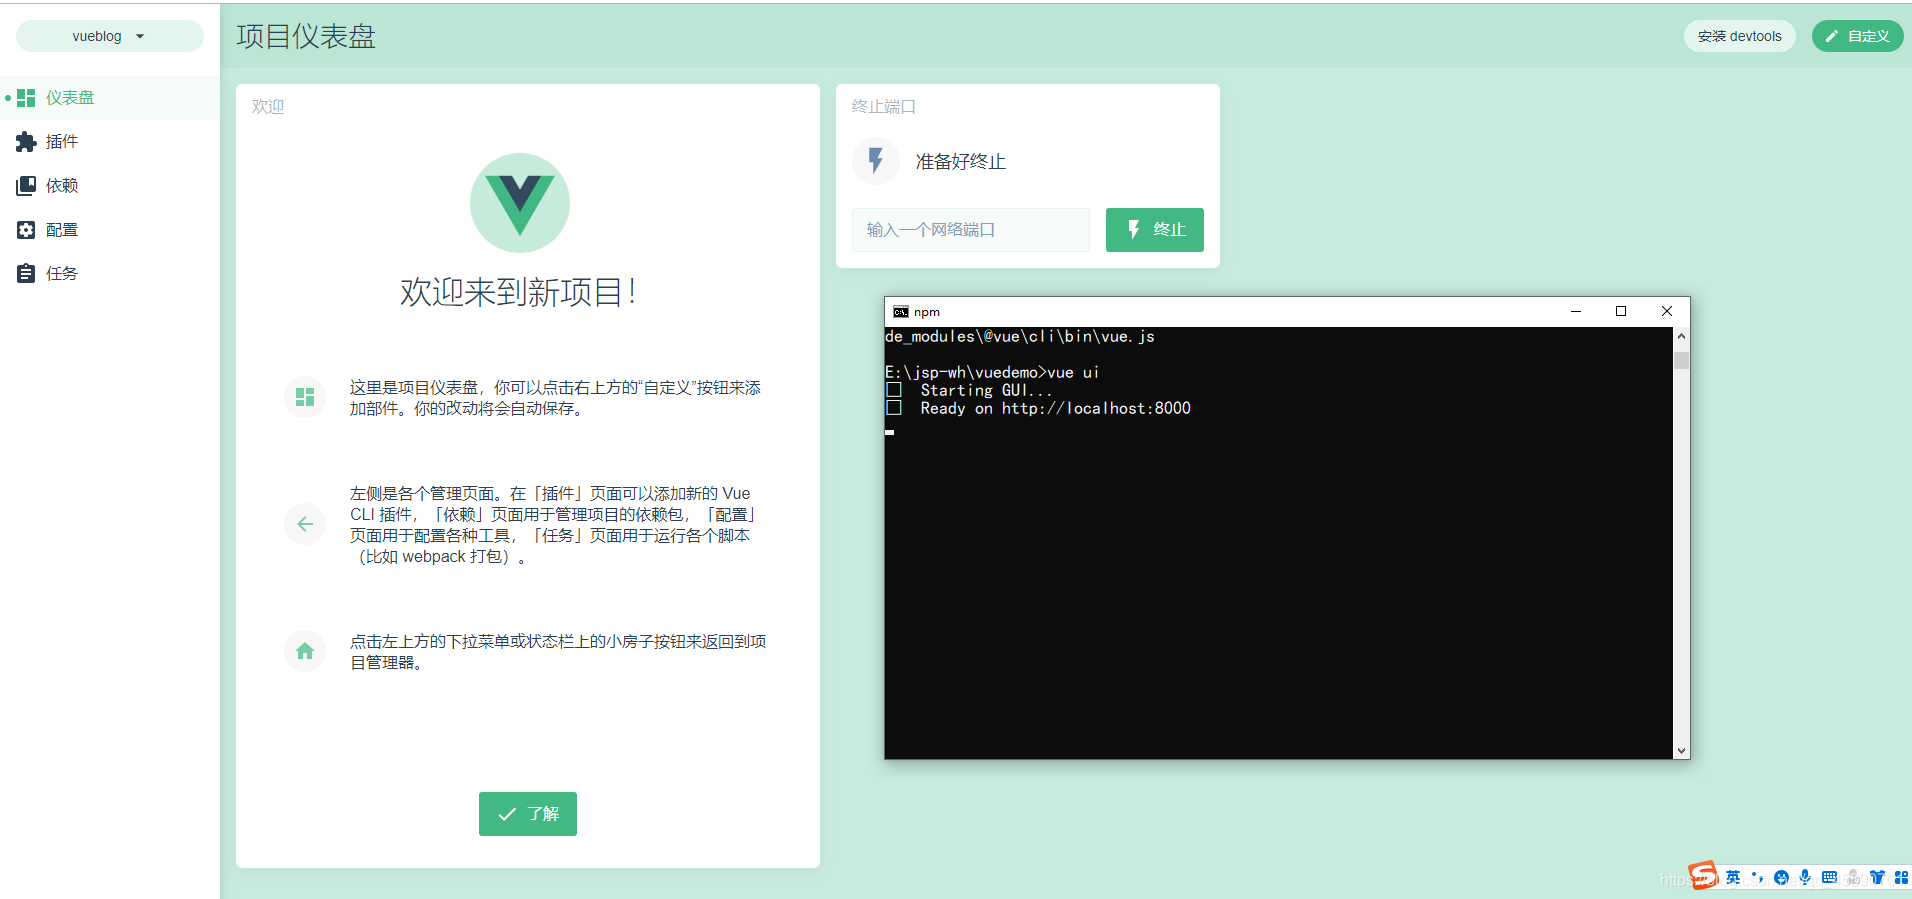Viewport: 1912px width, 899px height.
Task: Open the vueblog project dropdown
Action: click(110, 36)
